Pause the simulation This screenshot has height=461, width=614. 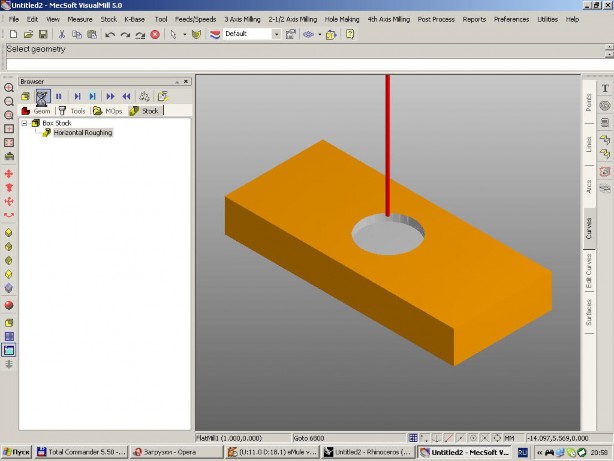(59, 96)
